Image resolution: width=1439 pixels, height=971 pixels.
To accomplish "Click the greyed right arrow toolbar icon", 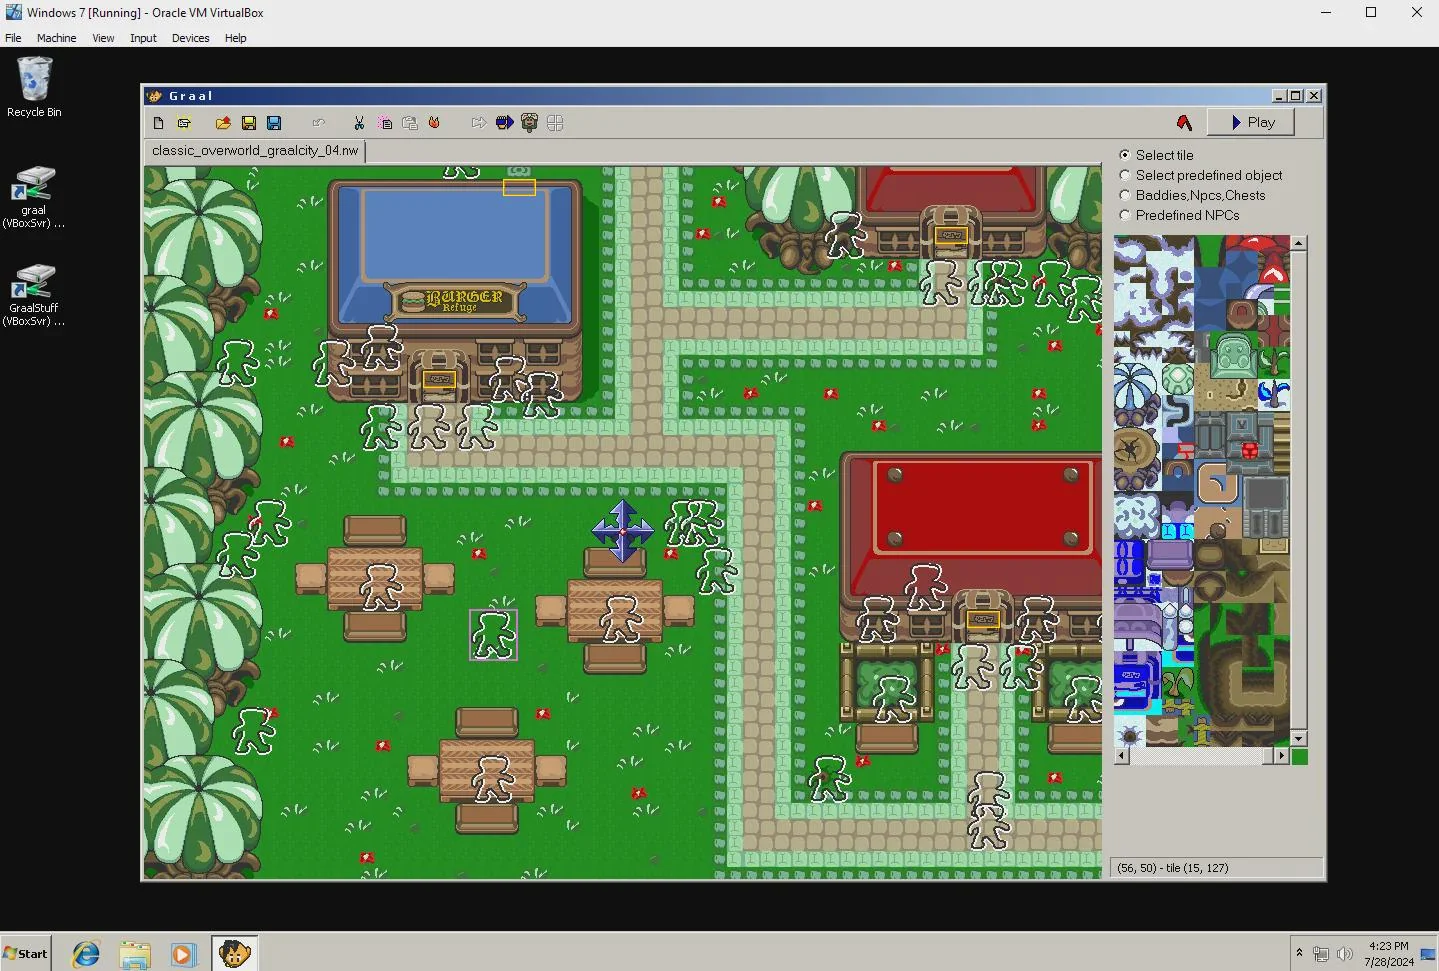I will tap(479, 123).
